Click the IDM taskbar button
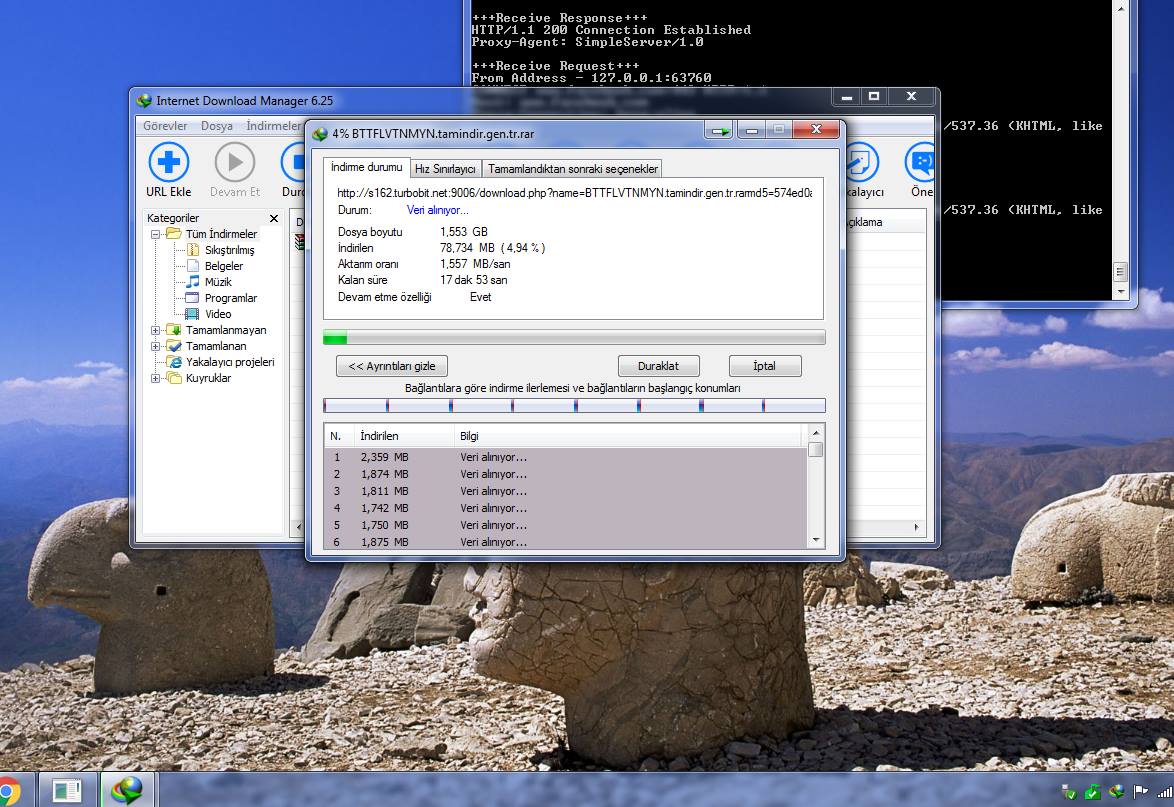Image resolution: width=1174 pixels, height=807 pixels. pos(127,791)
